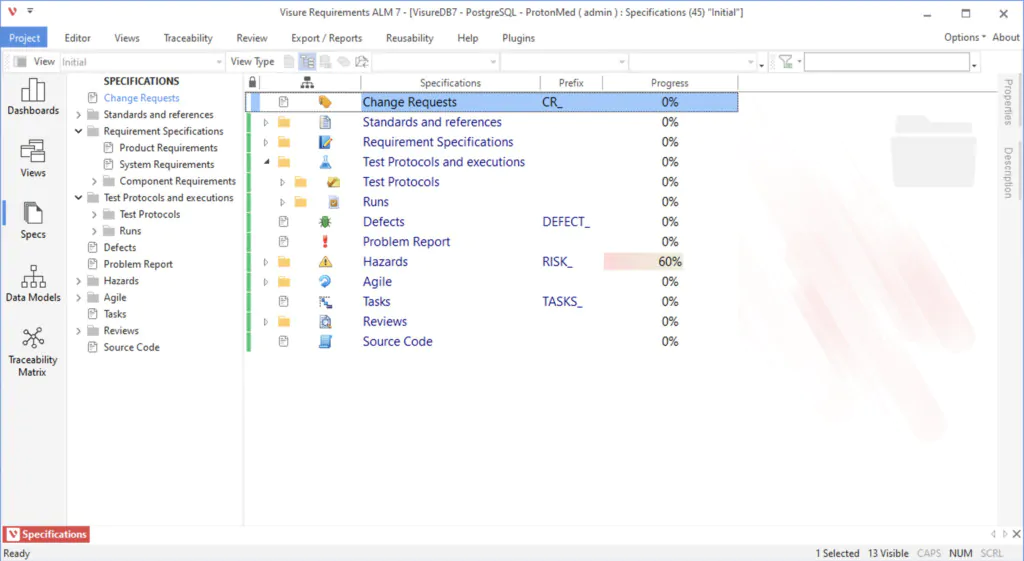Expand the Hazards row in grid

(266, 262)
